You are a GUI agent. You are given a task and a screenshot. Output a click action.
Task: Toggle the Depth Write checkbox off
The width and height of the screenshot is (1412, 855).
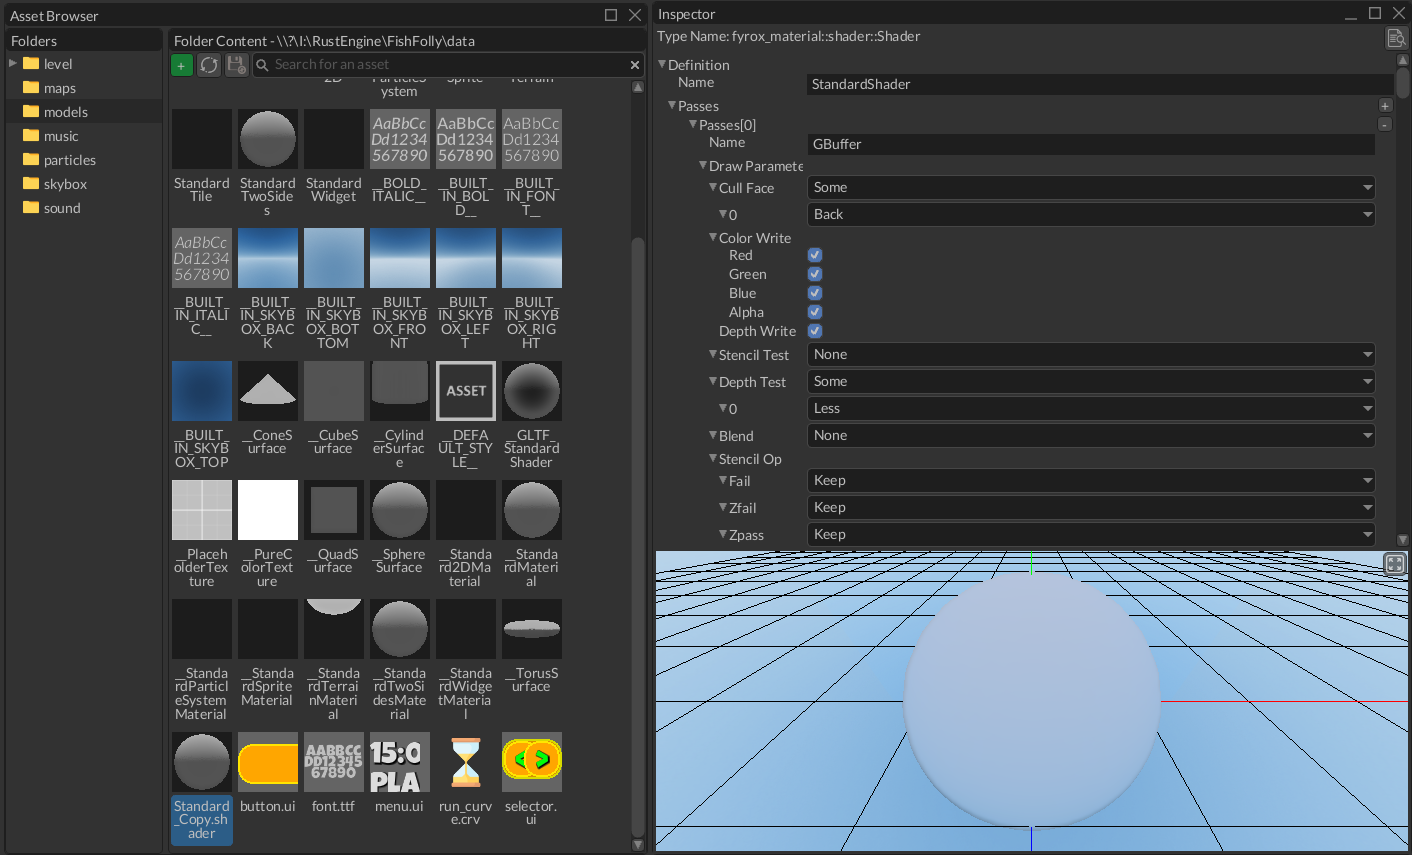tap(814, 331)
